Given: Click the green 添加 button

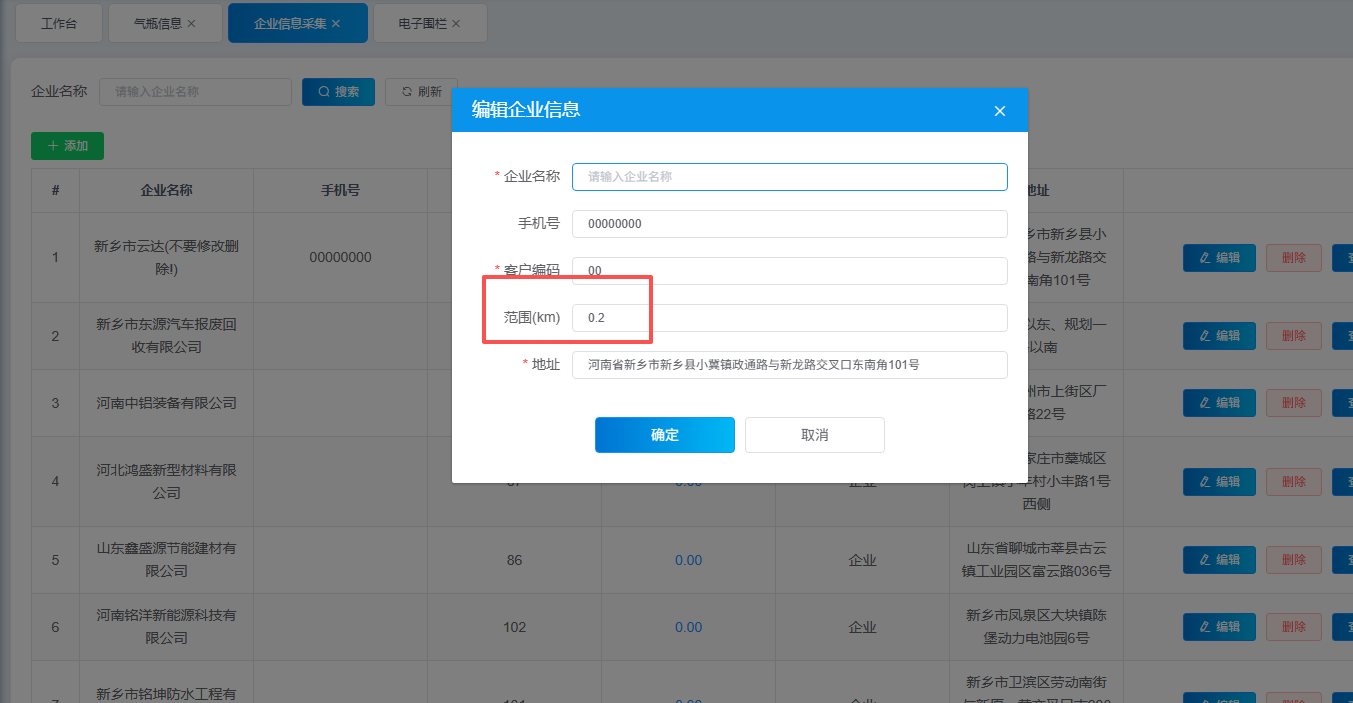Looking at the screenshot, I should coord(67,146).
